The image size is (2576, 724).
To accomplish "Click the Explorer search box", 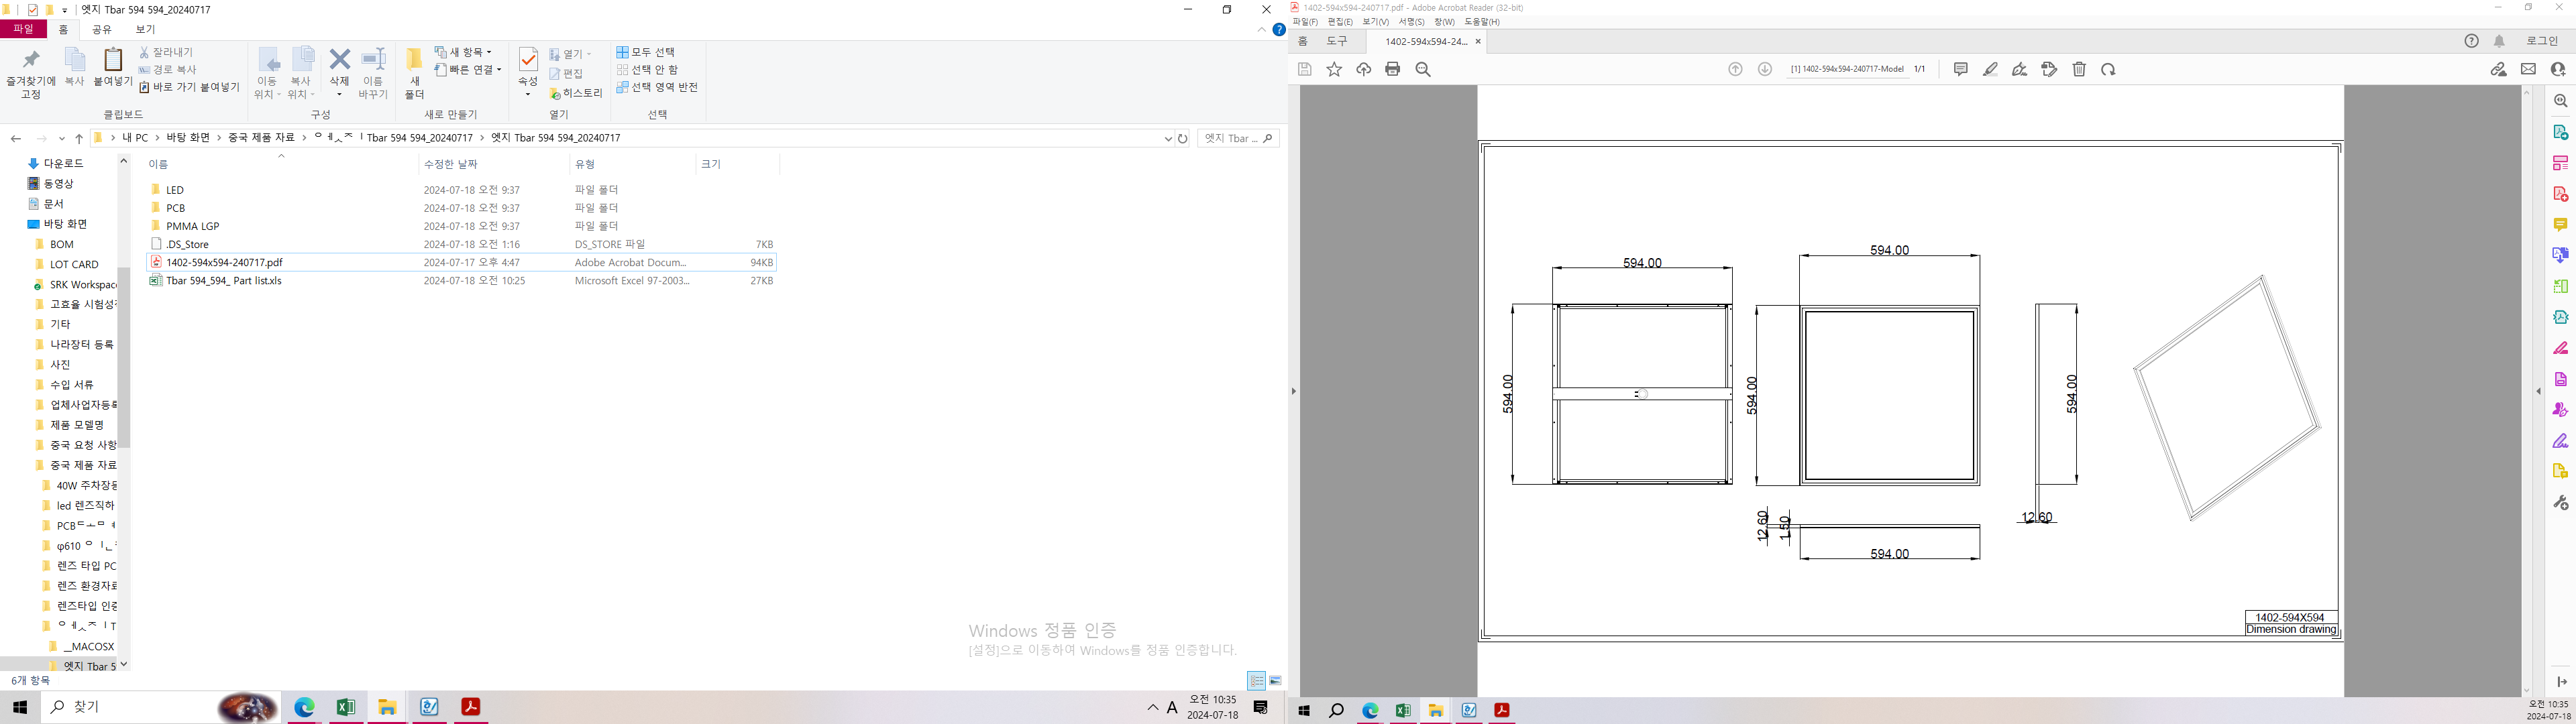I will [1238, 138].
